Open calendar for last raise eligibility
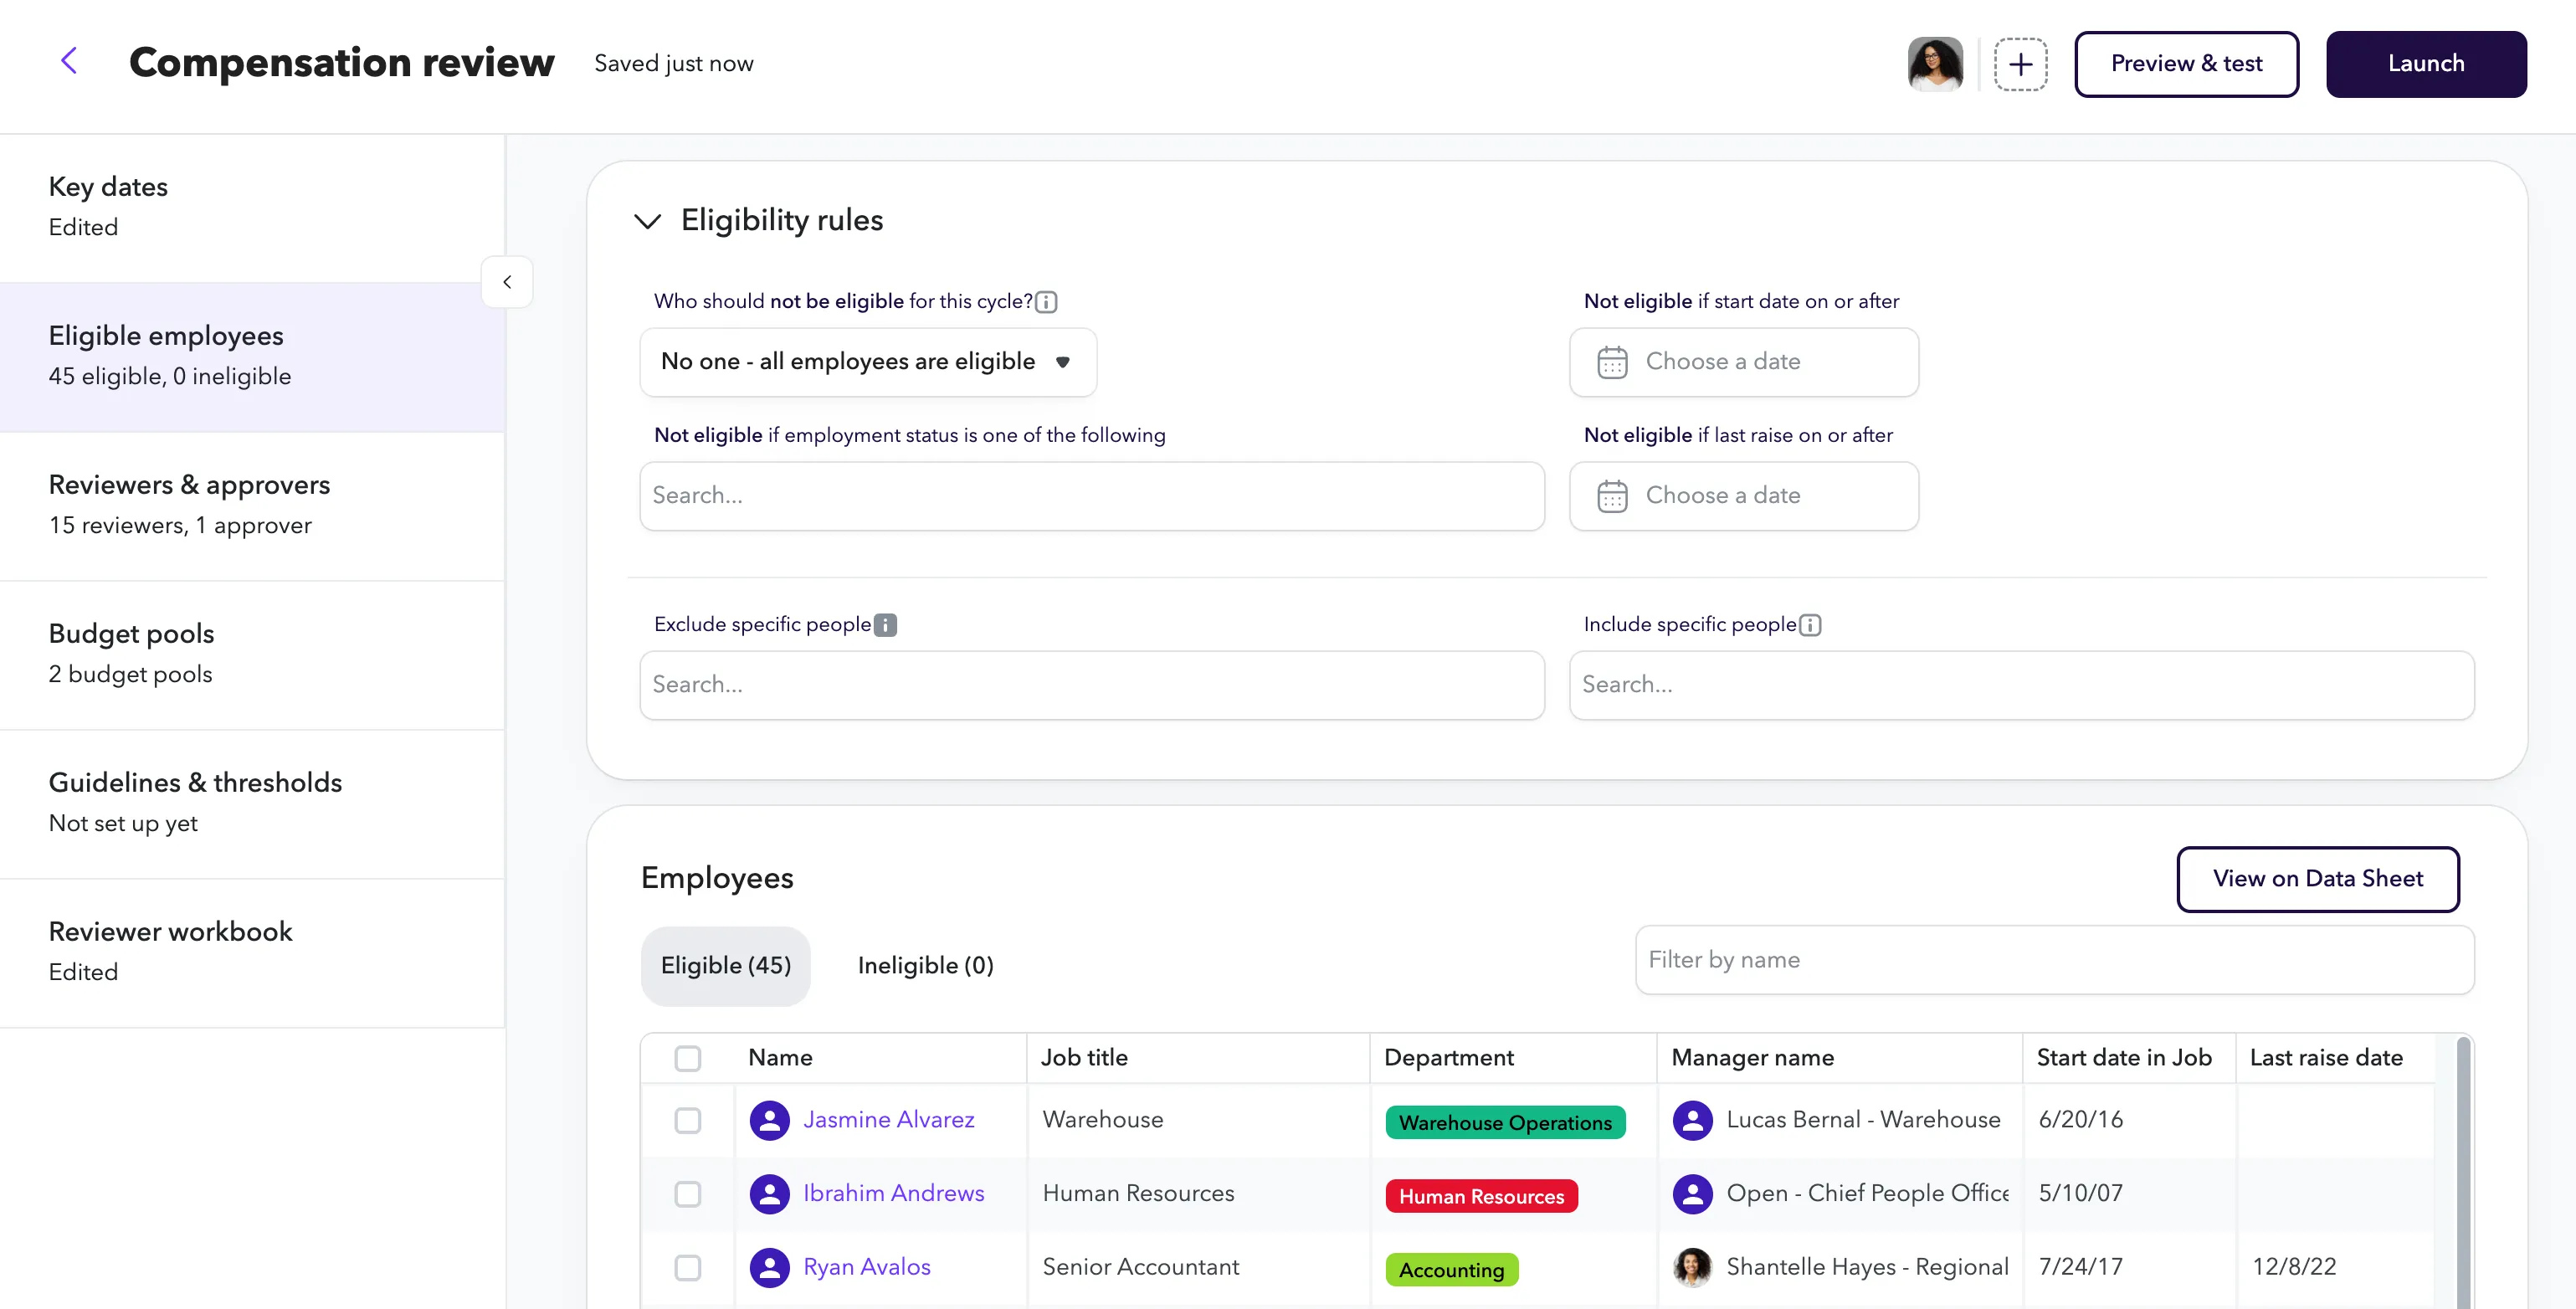Viewport: 2576px width, 1309px height. [1612, 496]
